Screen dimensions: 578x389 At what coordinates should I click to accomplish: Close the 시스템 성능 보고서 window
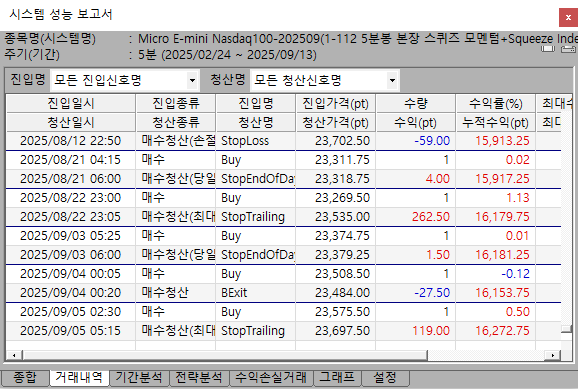pos(568,17)
